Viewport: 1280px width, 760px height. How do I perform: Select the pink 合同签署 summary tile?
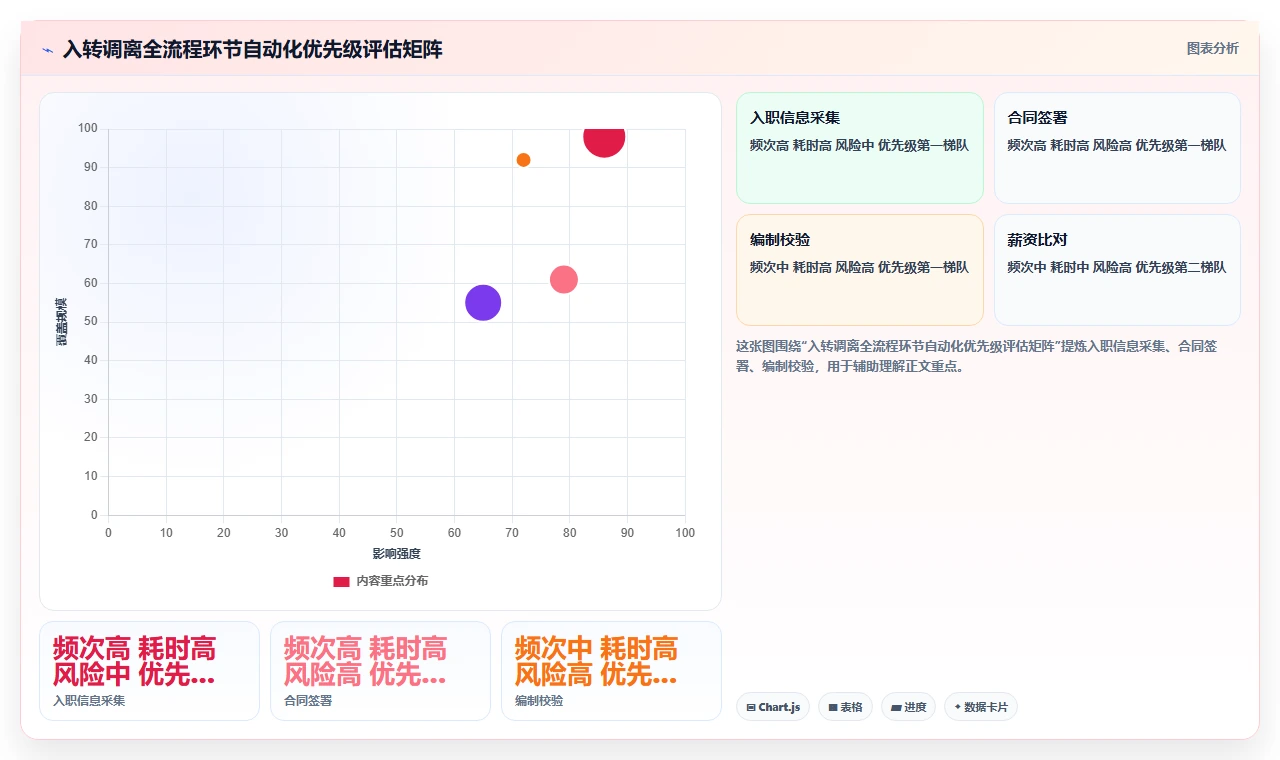pos(380,671)
